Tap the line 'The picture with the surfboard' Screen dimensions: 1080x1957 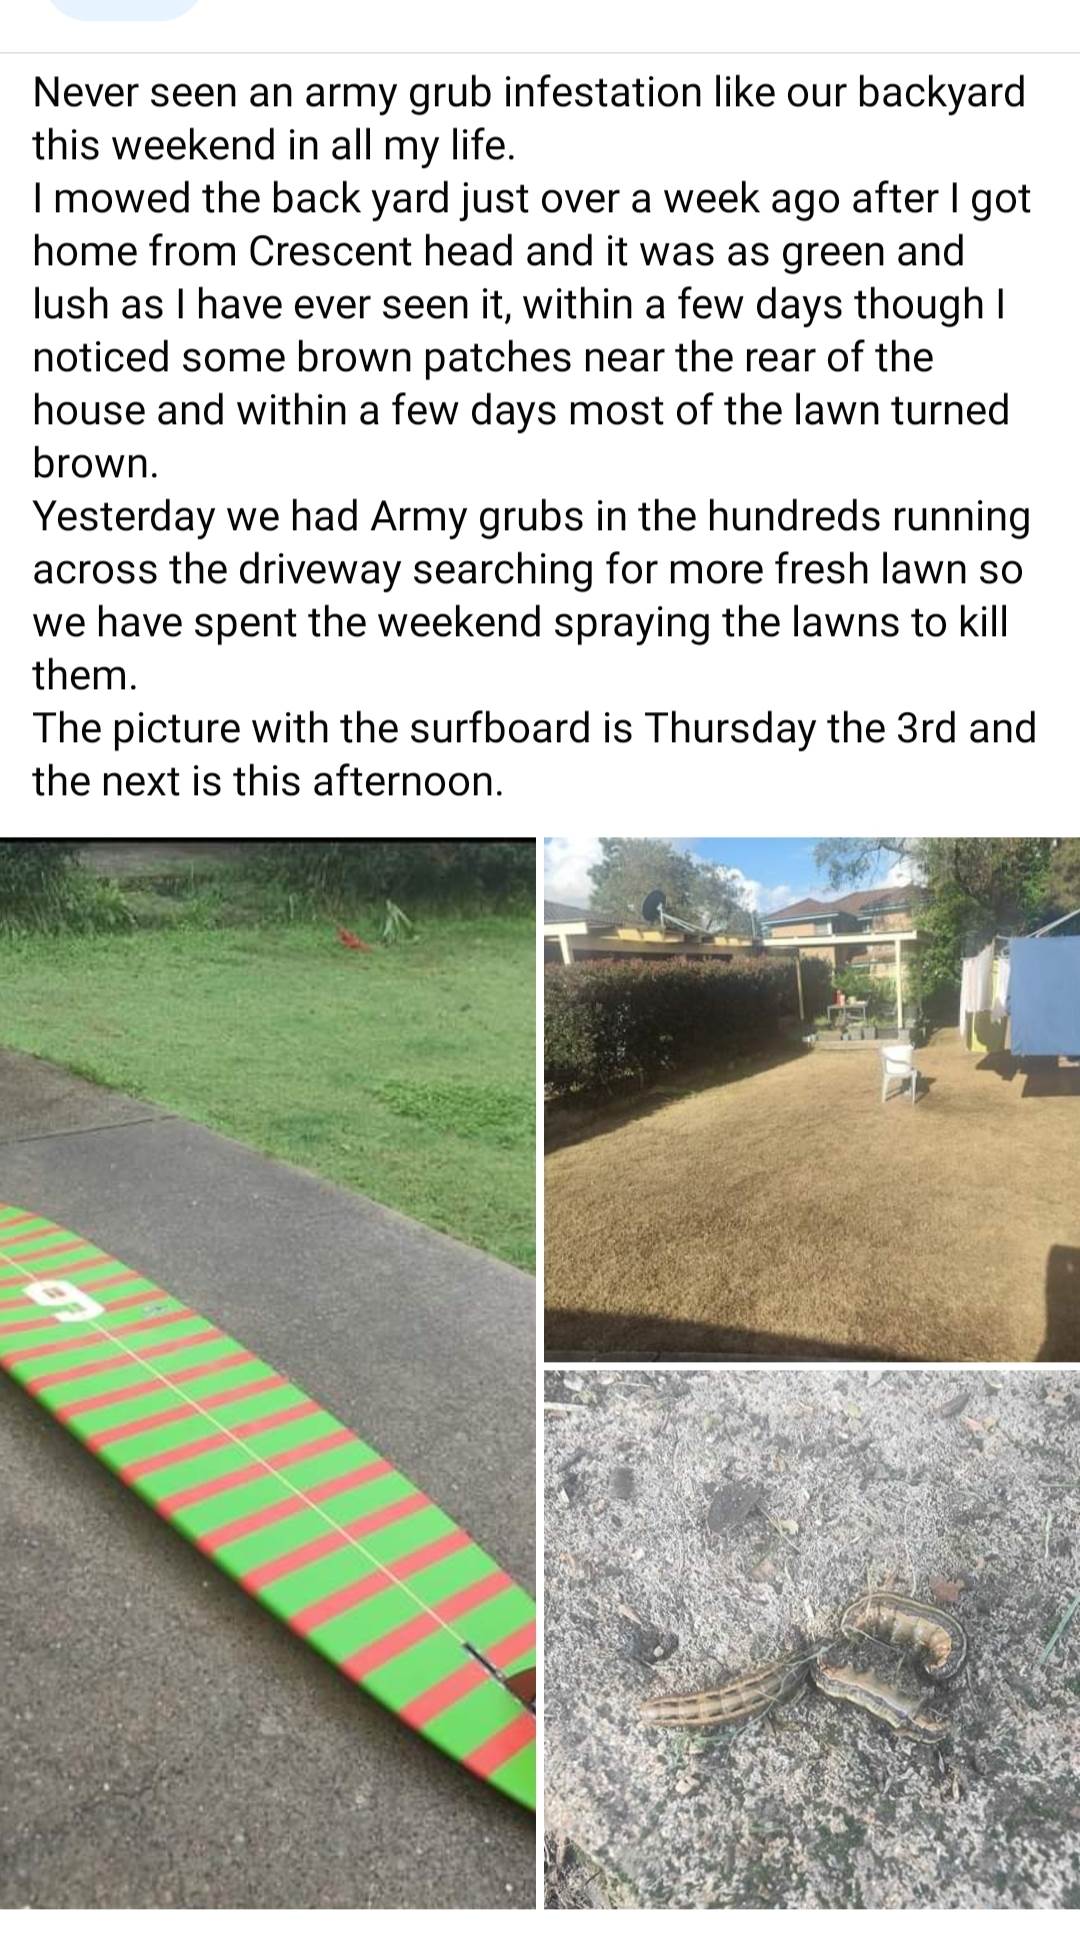point(534,728)
